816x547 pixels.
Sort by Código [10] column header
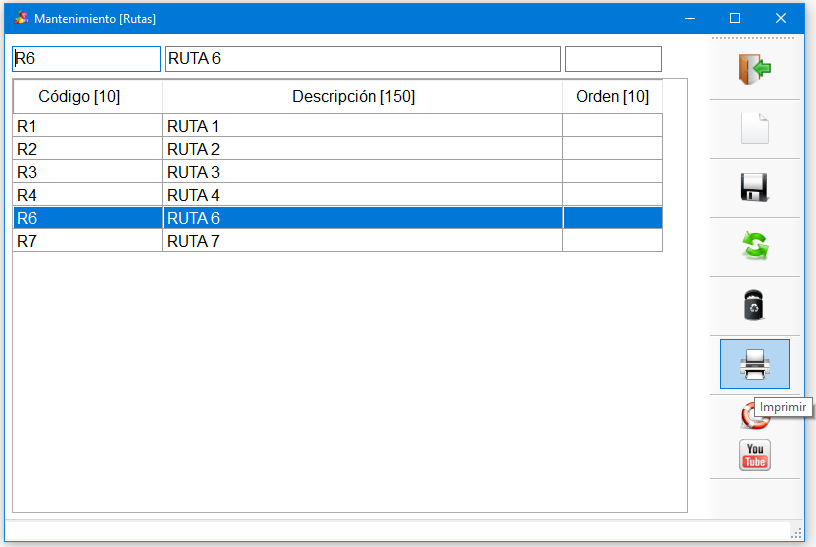pyautogui.click(x=88, y=97)
